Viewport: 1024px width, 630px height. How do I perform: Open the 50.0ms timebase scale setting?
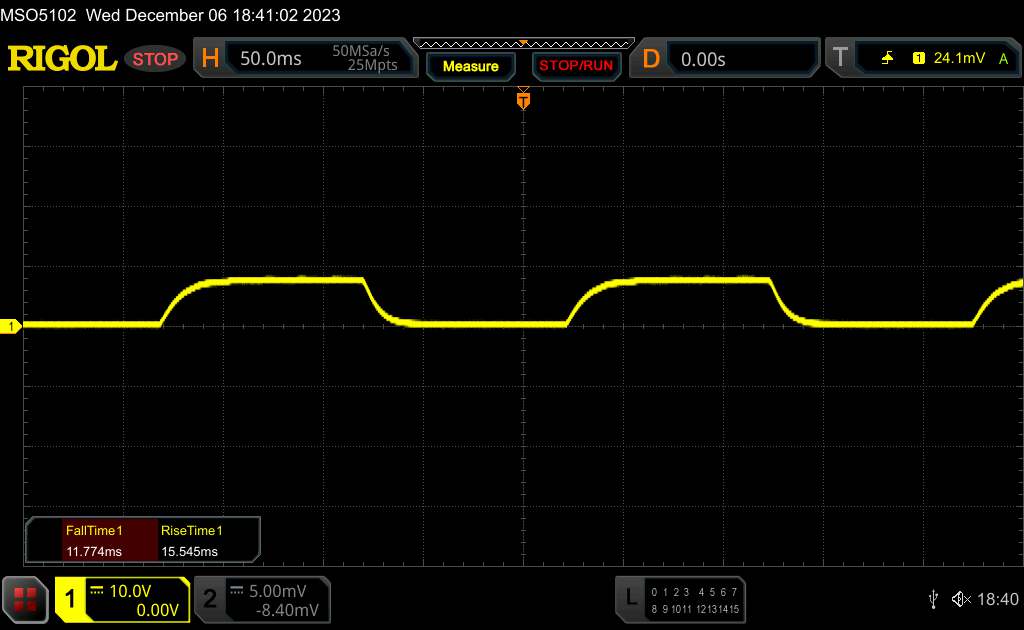[271, 59]
